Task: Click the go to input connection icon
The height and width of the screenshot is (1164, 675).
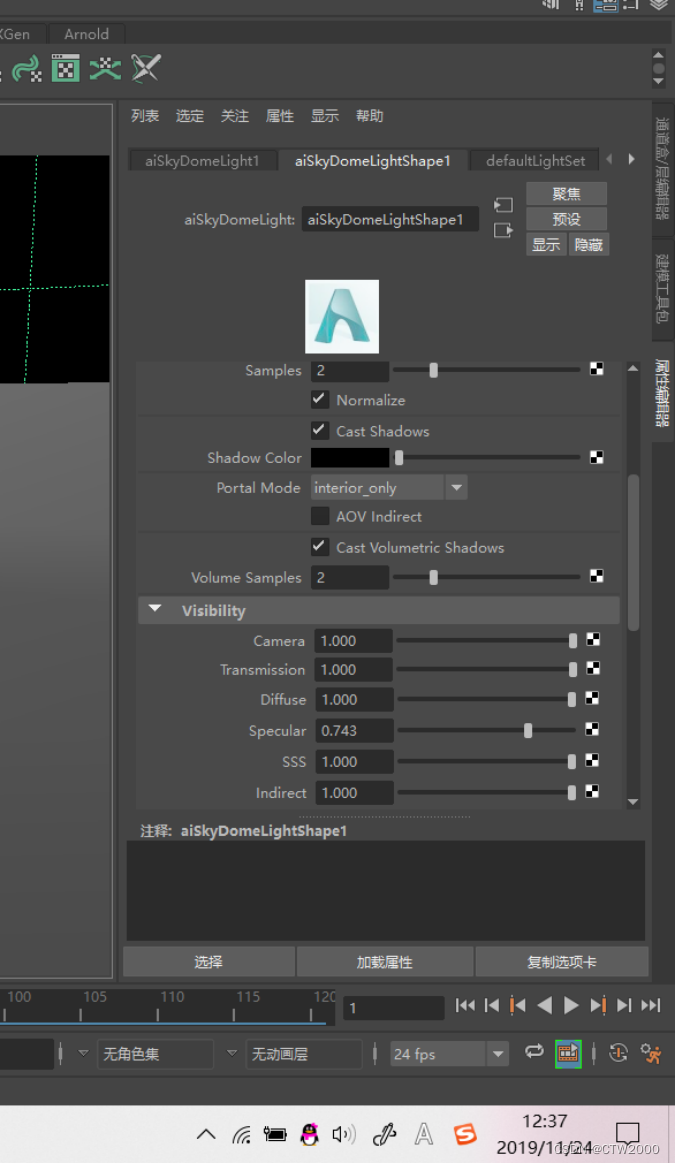Action: (503, 205)
